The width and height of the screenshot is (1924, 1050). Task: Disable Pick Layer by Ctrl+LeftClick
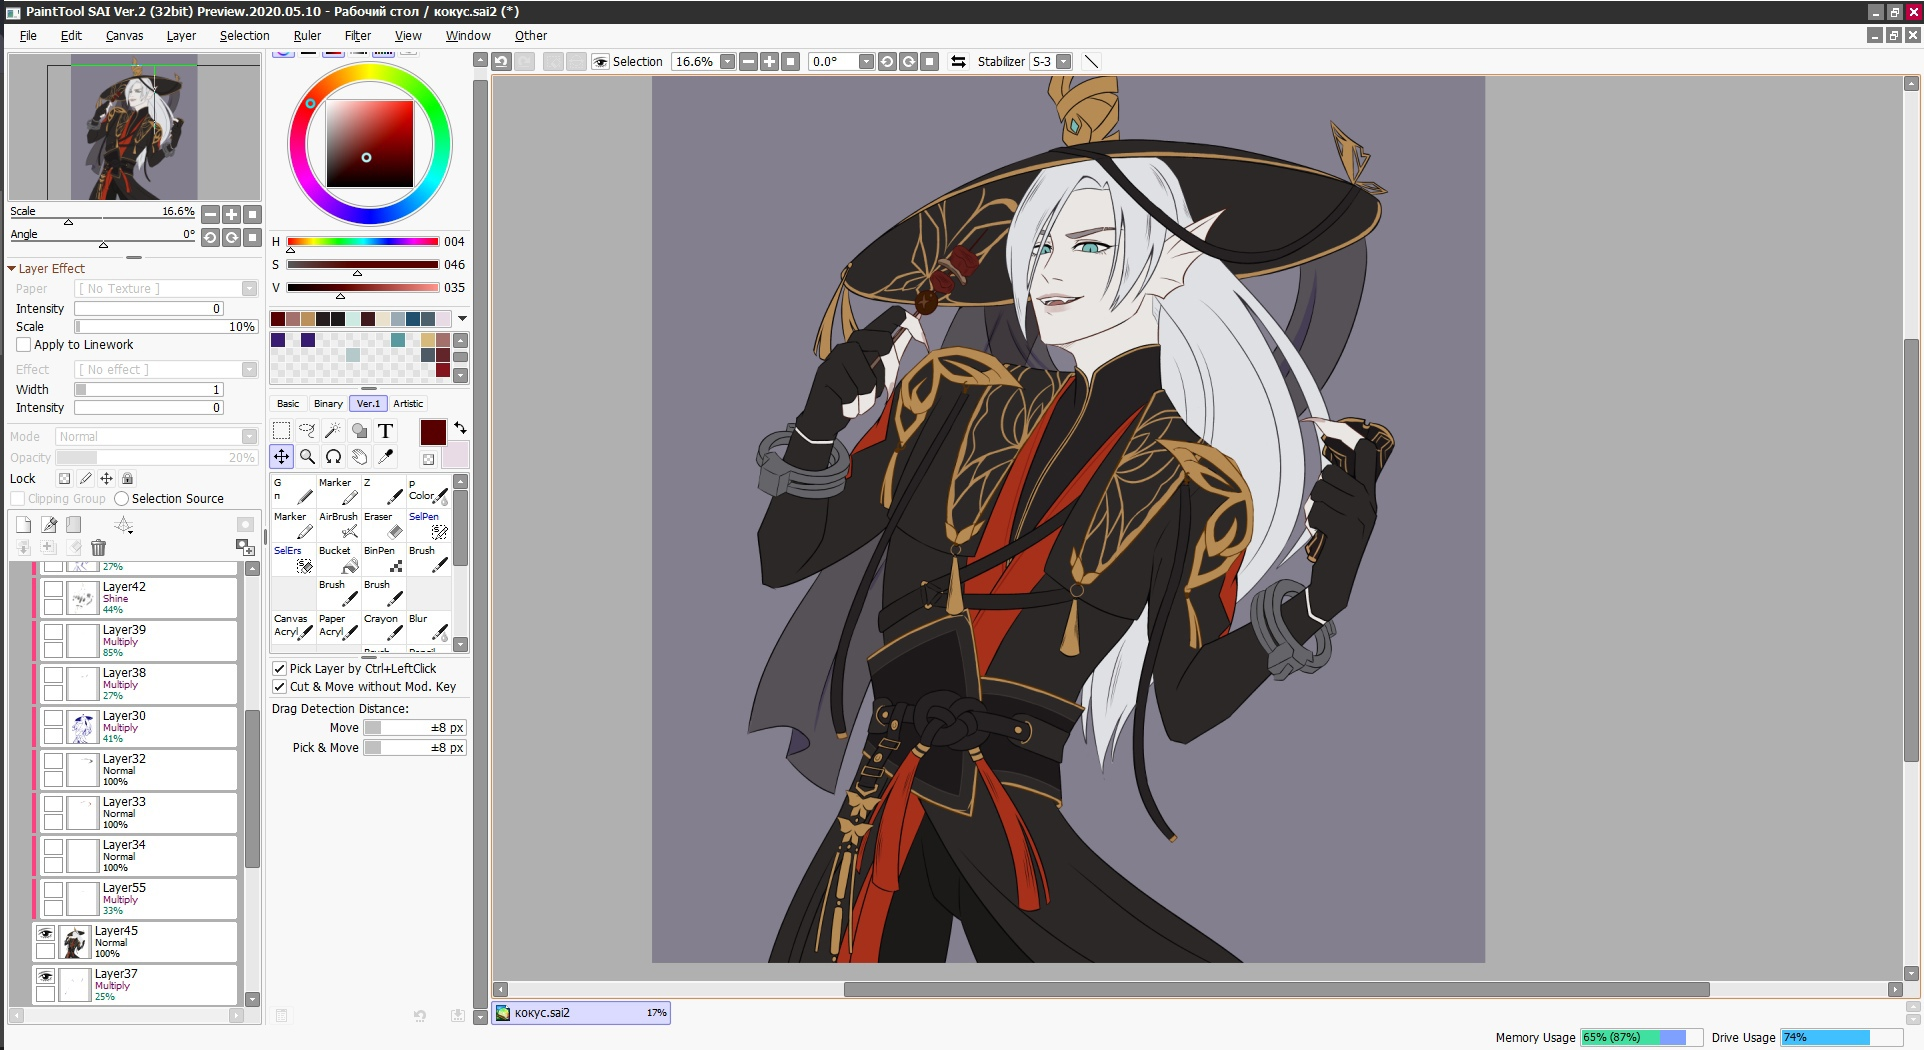(x=280, y=669)
